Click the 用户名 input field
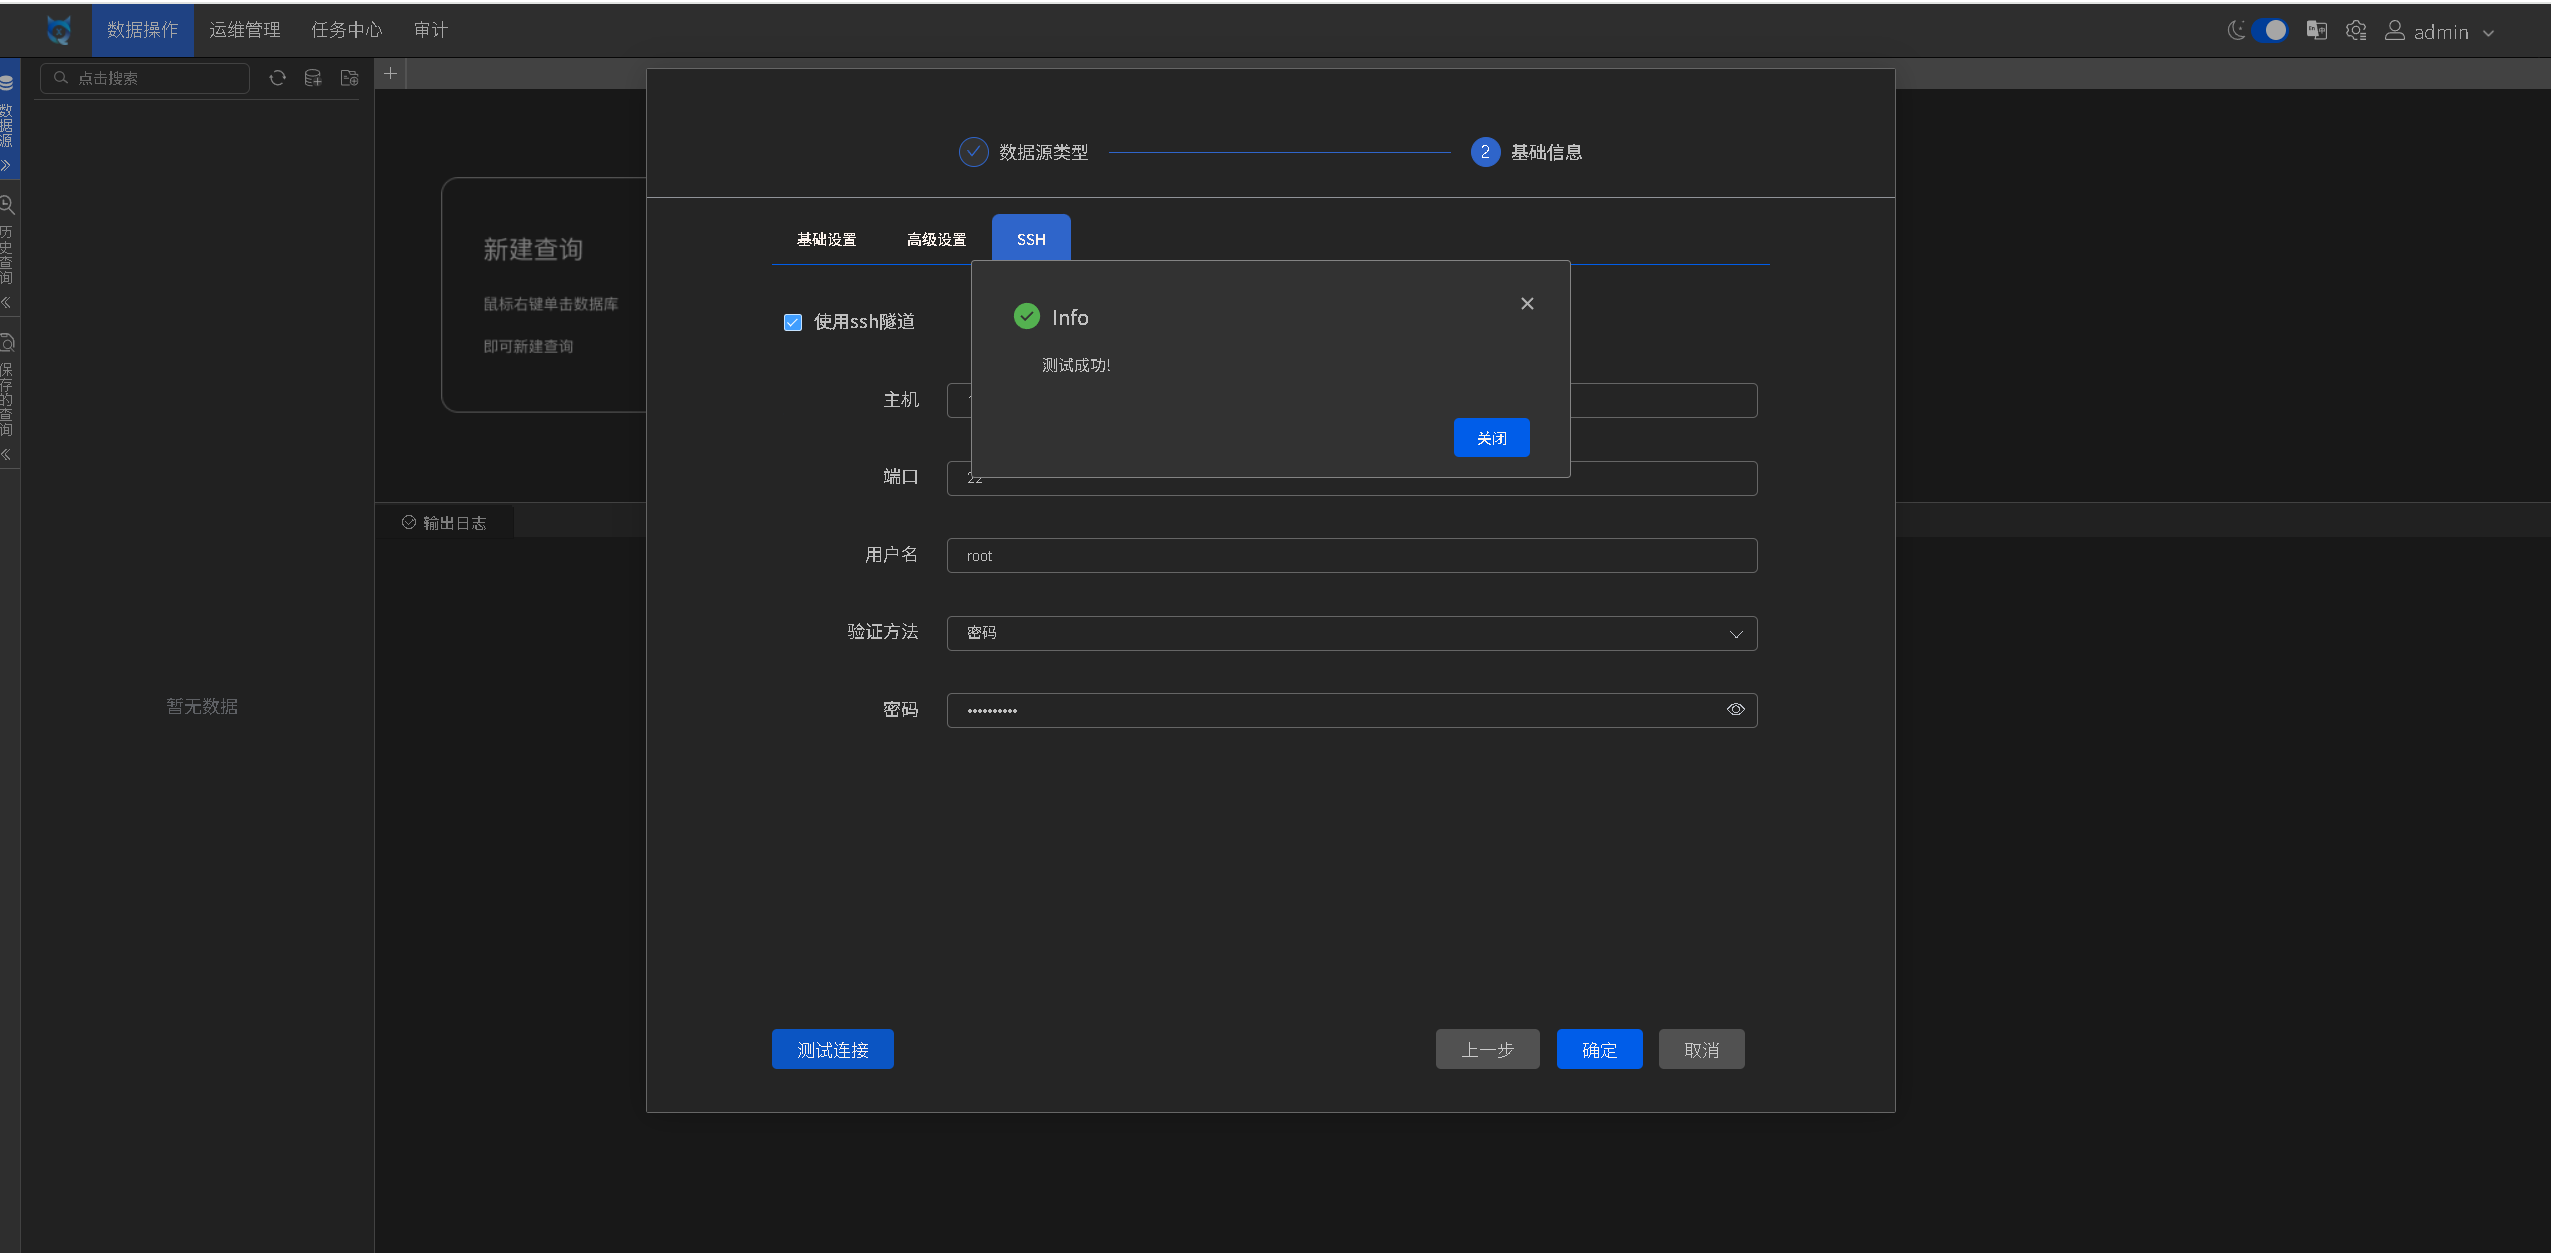 (x=1351, y=556)
